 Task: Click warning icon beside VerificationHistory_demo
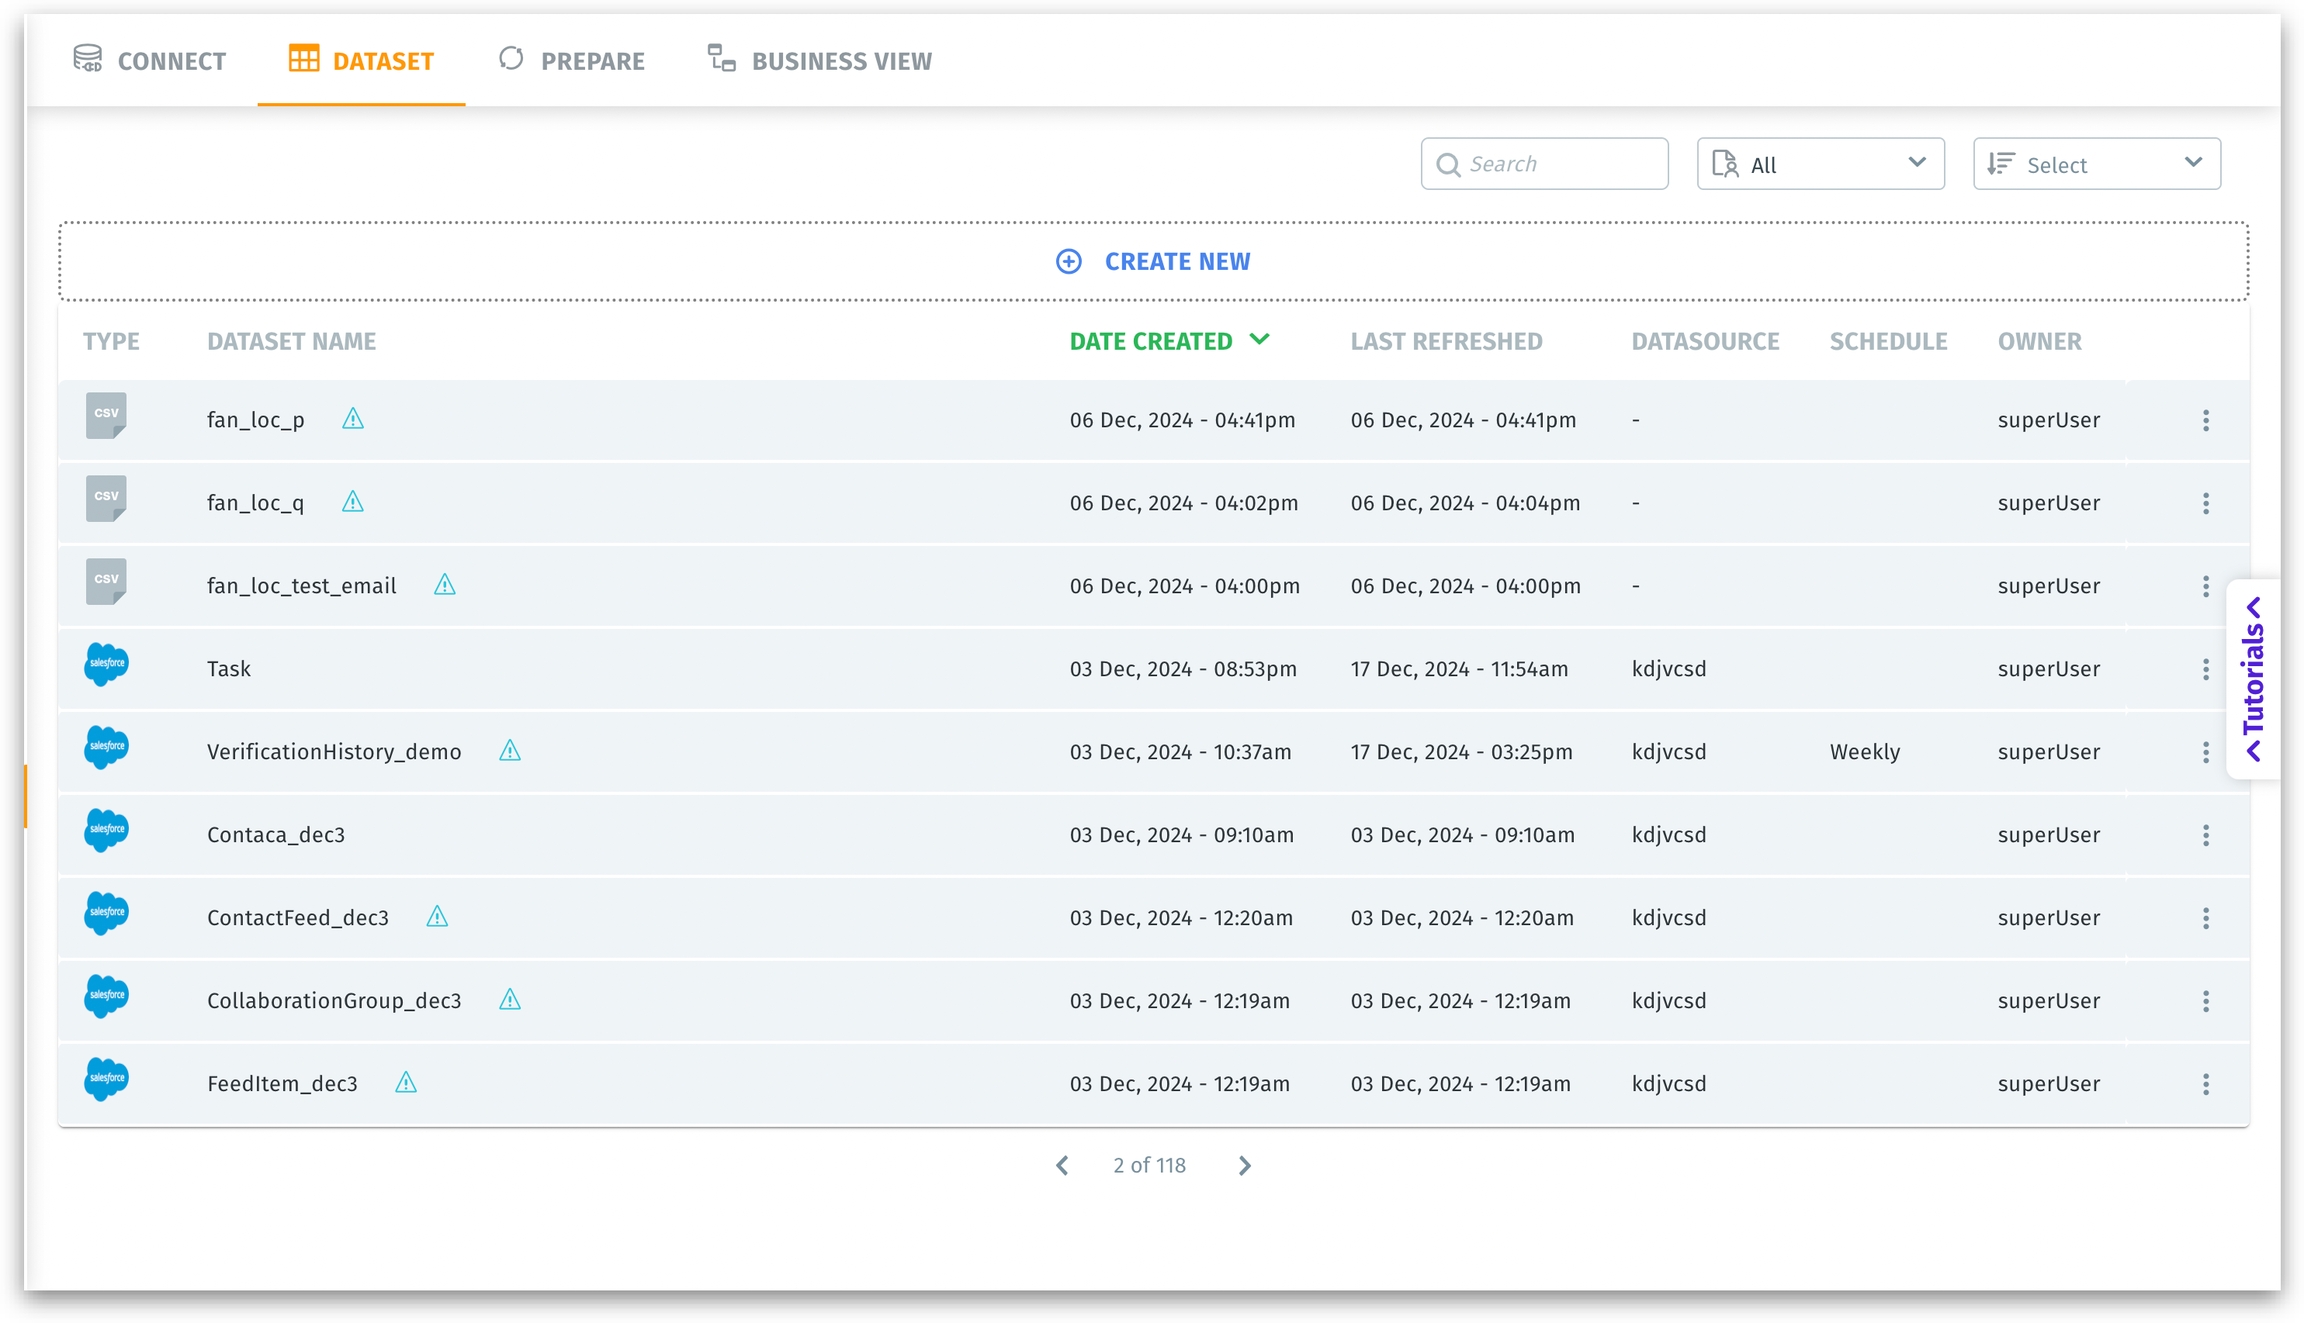point(510,751)
